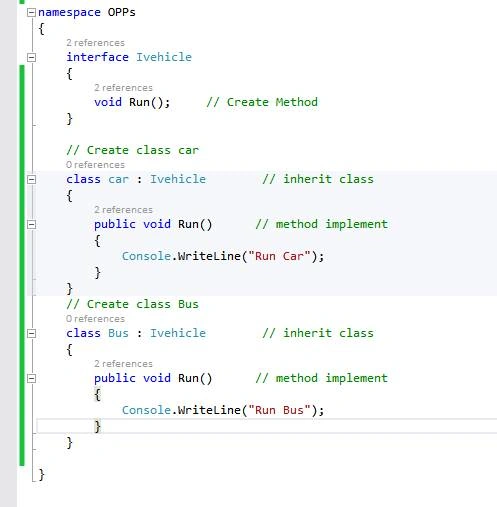
Task: Click the highlighted opening brace of Bus Run()
Action: click(x=97, y=395)
